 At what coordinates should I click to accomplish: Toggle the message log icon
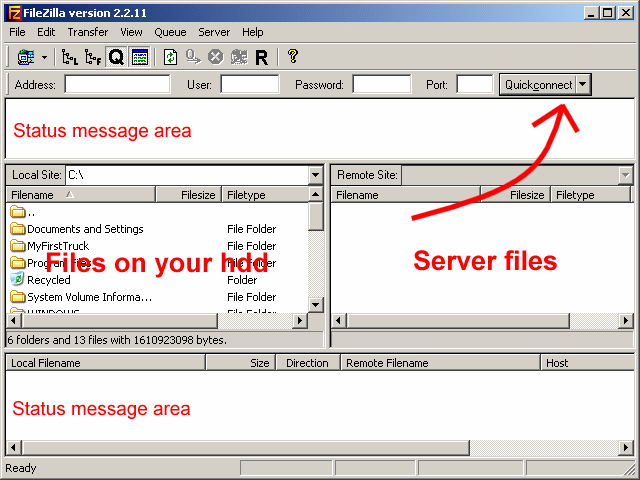pos(139,58)
